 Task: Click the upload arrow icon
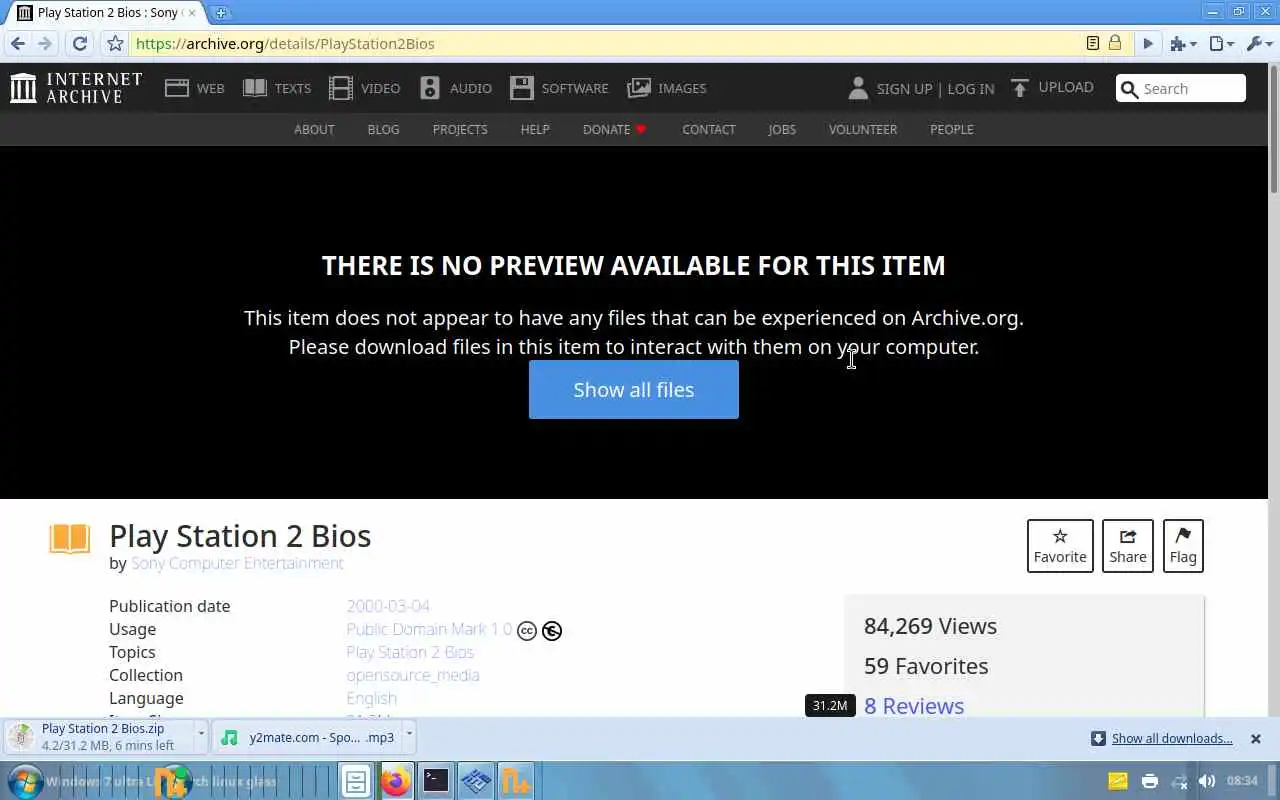point(1019,88)
